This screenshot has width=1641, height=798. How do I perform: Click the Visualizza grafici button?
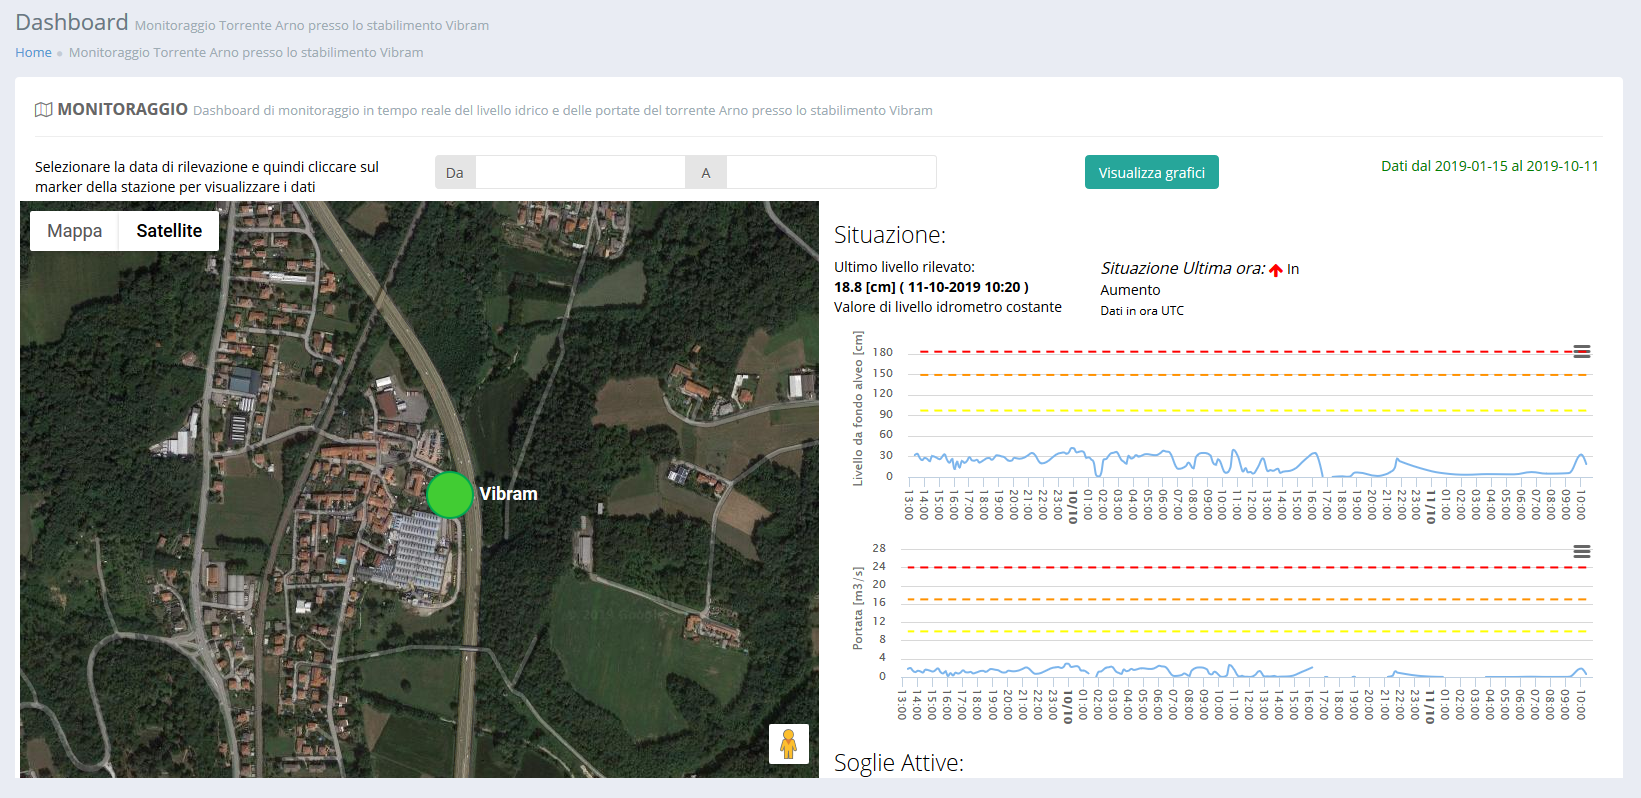click(x=1152, y=172)
